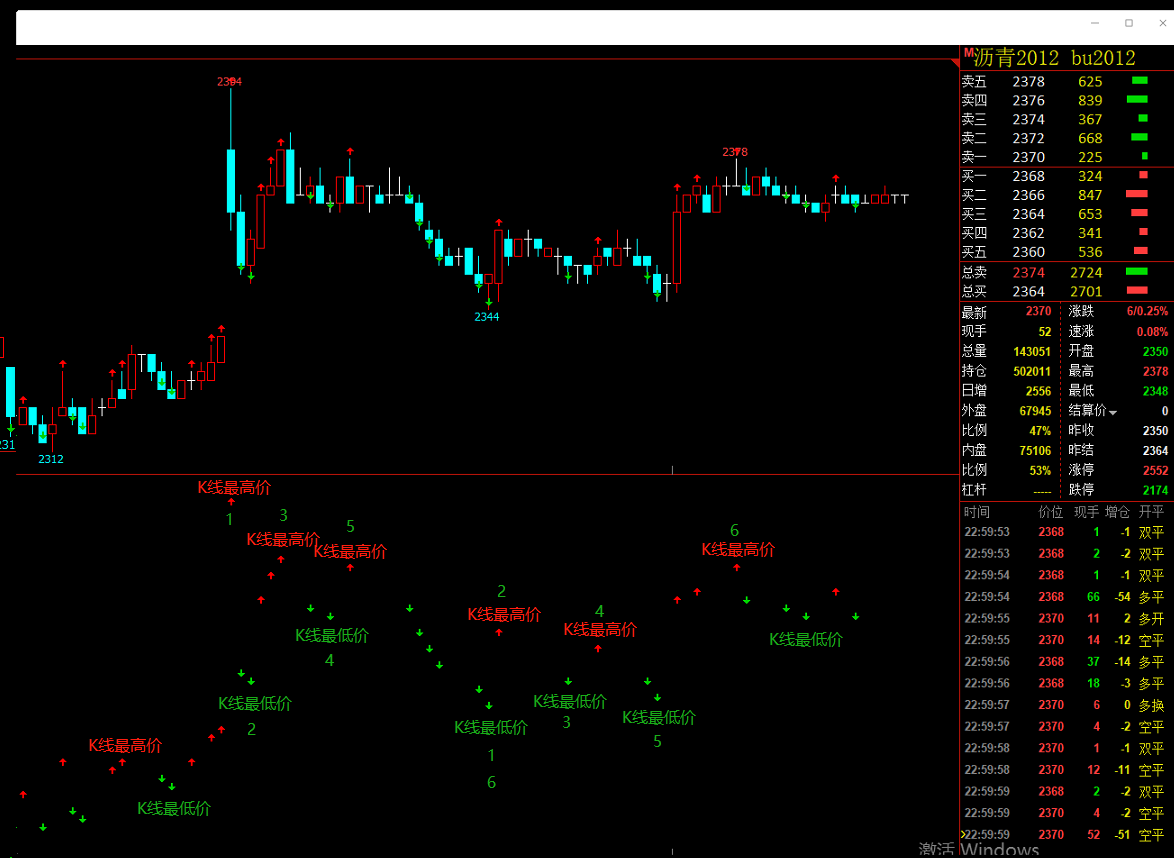
Task: Select the 卖二 ask price 2372
Action: pos(1028,139)
